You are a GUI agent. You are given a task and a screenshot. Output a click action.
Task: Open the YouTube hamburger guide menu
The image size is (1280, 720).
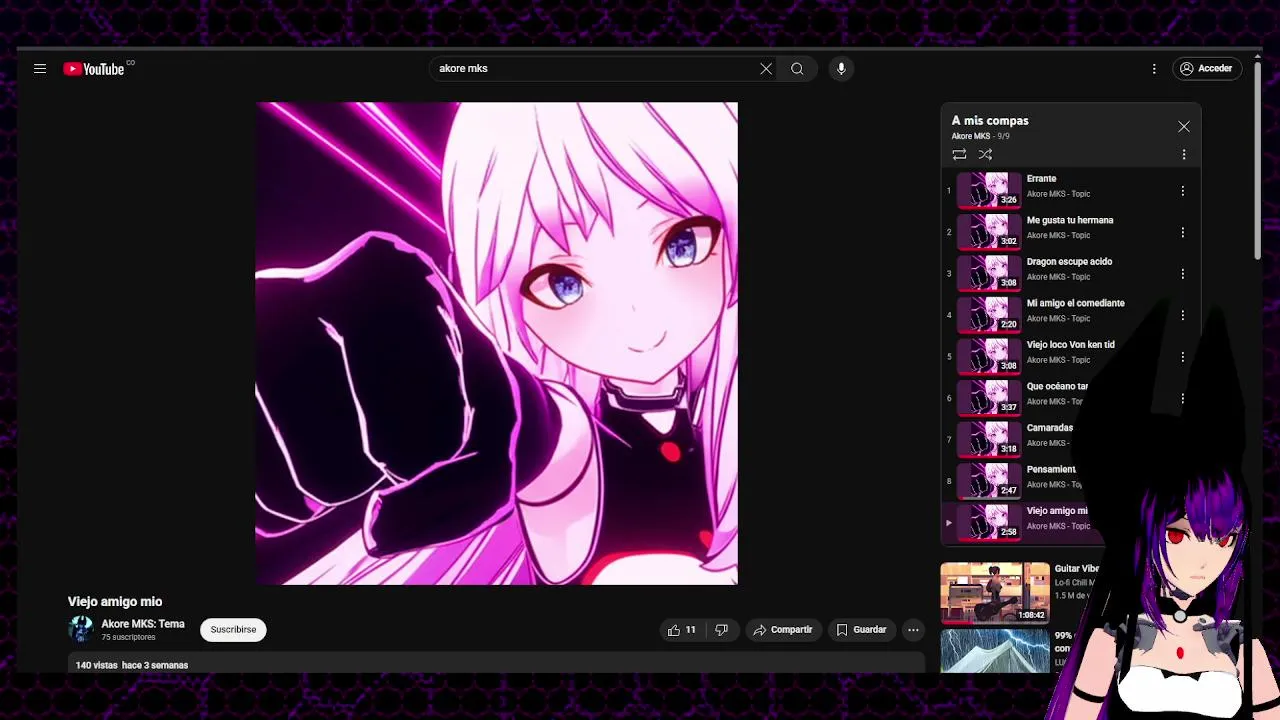pyautogui.click(x=40, y=69)
